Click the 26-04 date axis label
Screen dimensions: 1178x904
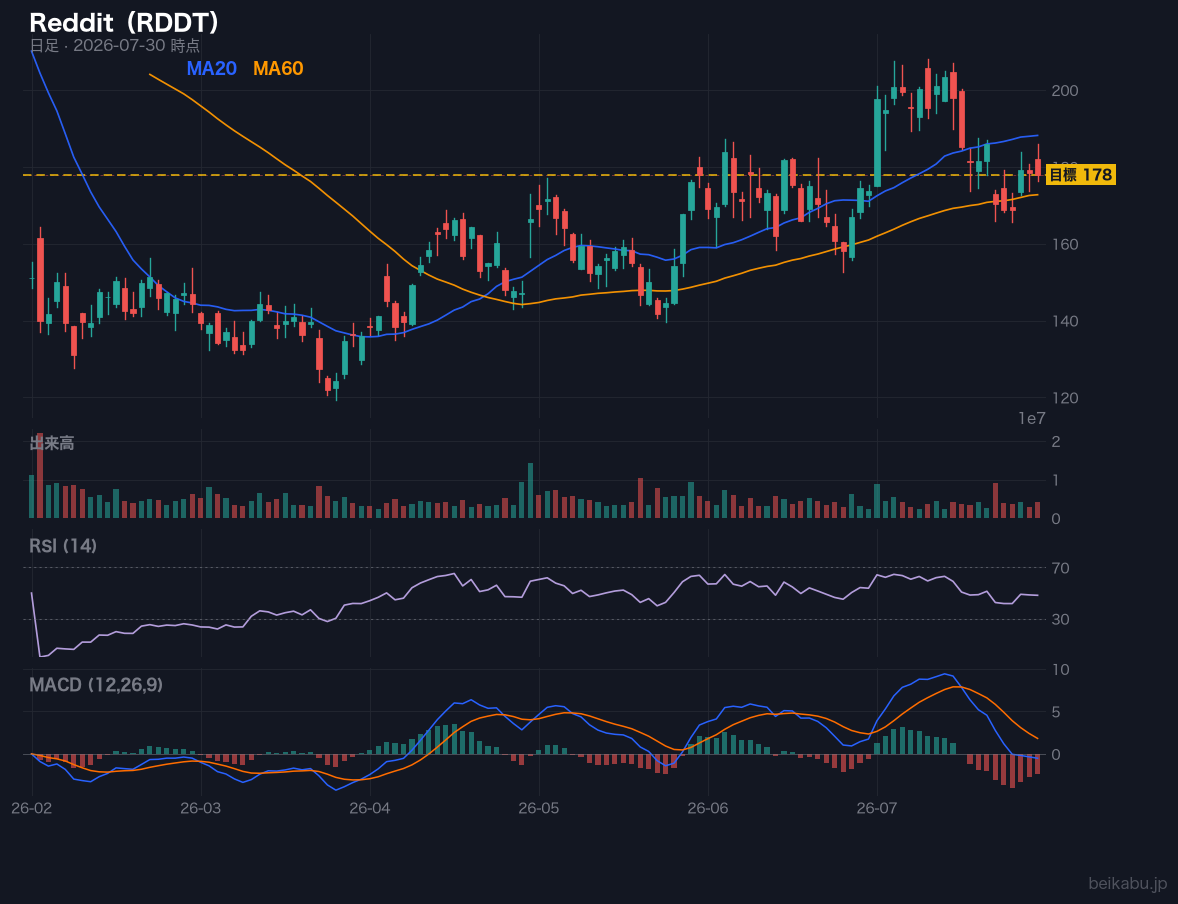coord(370,809)
